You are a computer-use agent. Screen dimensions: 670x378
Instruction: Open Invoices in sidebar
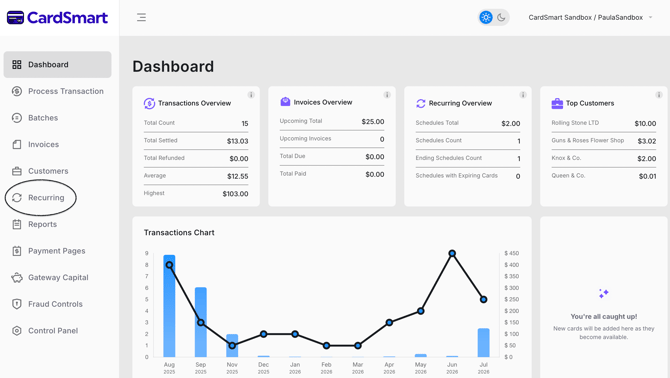point(58,144)
